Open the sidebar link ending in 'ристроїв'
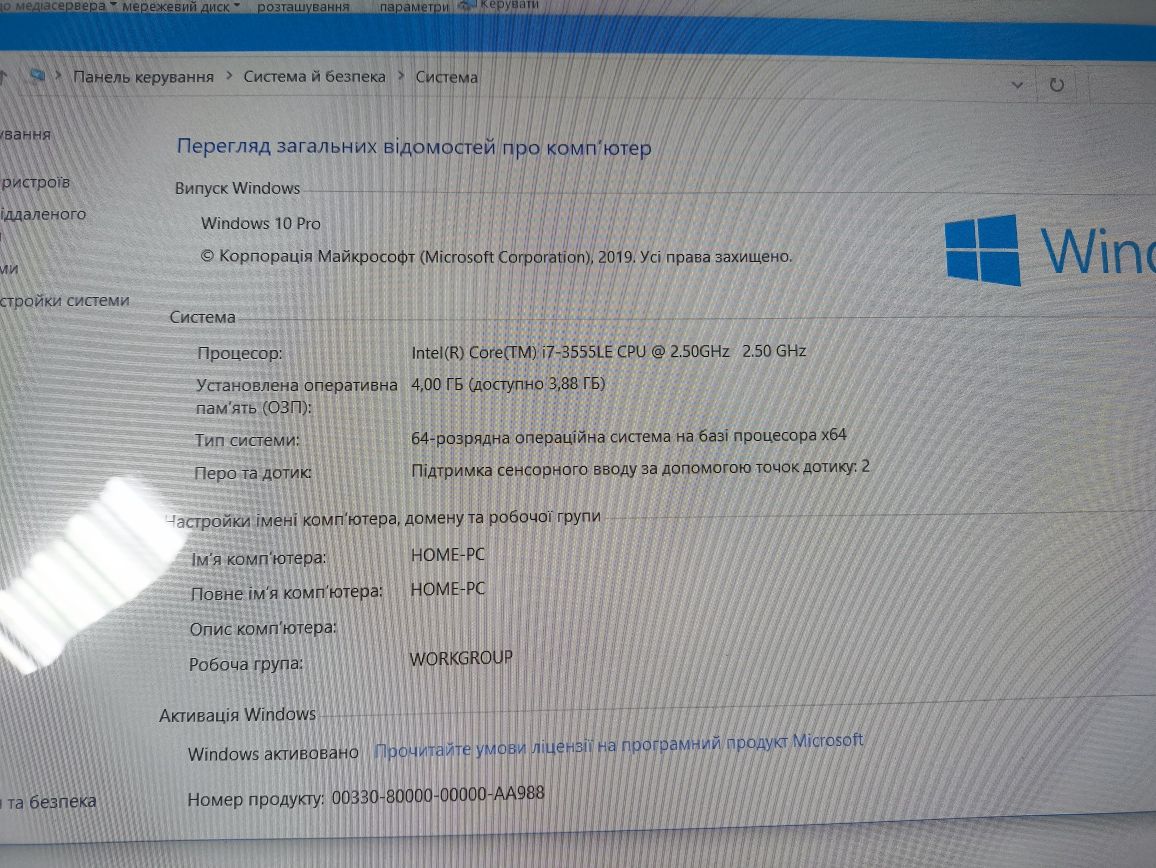Image resolution: width=1156 pixels, height=868 pixels. (x=35, y=181)
